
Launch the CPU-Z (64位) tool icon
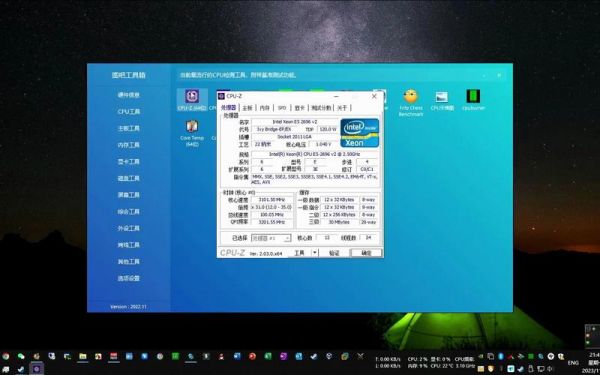pyautogui.click(x=192, y=99)
